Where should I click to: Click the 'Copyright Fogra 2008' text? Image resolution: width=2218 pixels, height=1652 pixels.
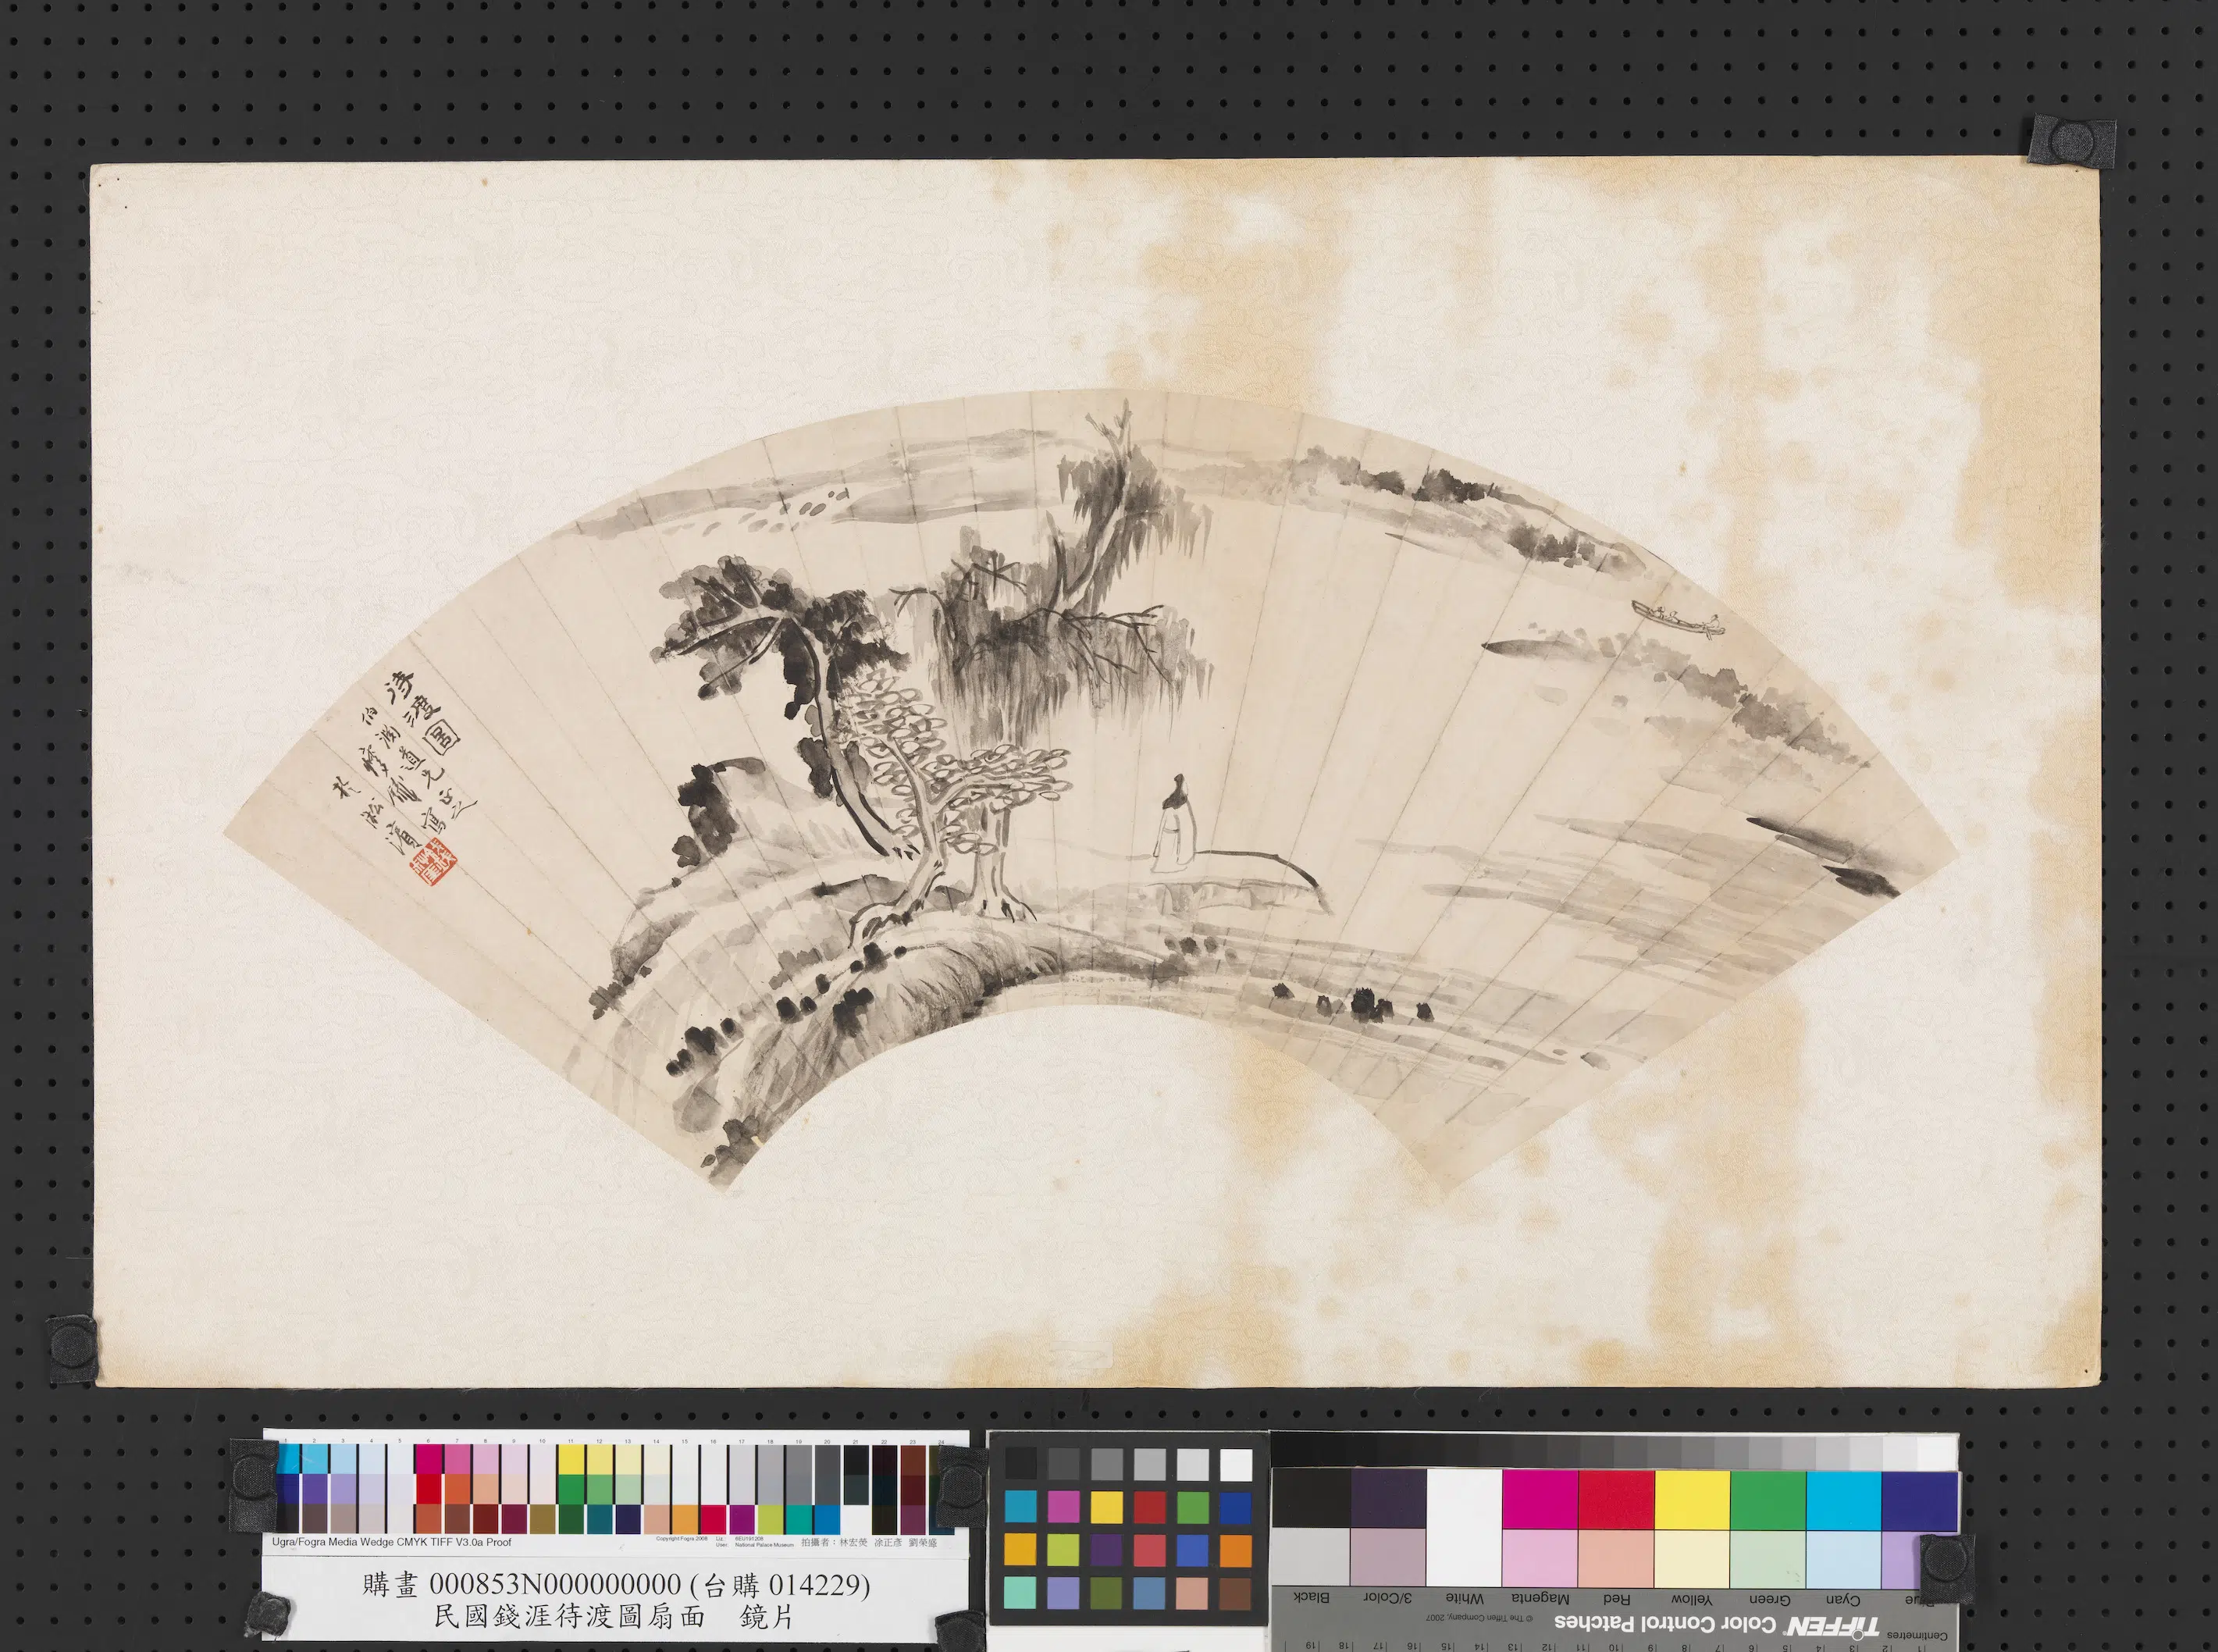(x=681, y=1538)
